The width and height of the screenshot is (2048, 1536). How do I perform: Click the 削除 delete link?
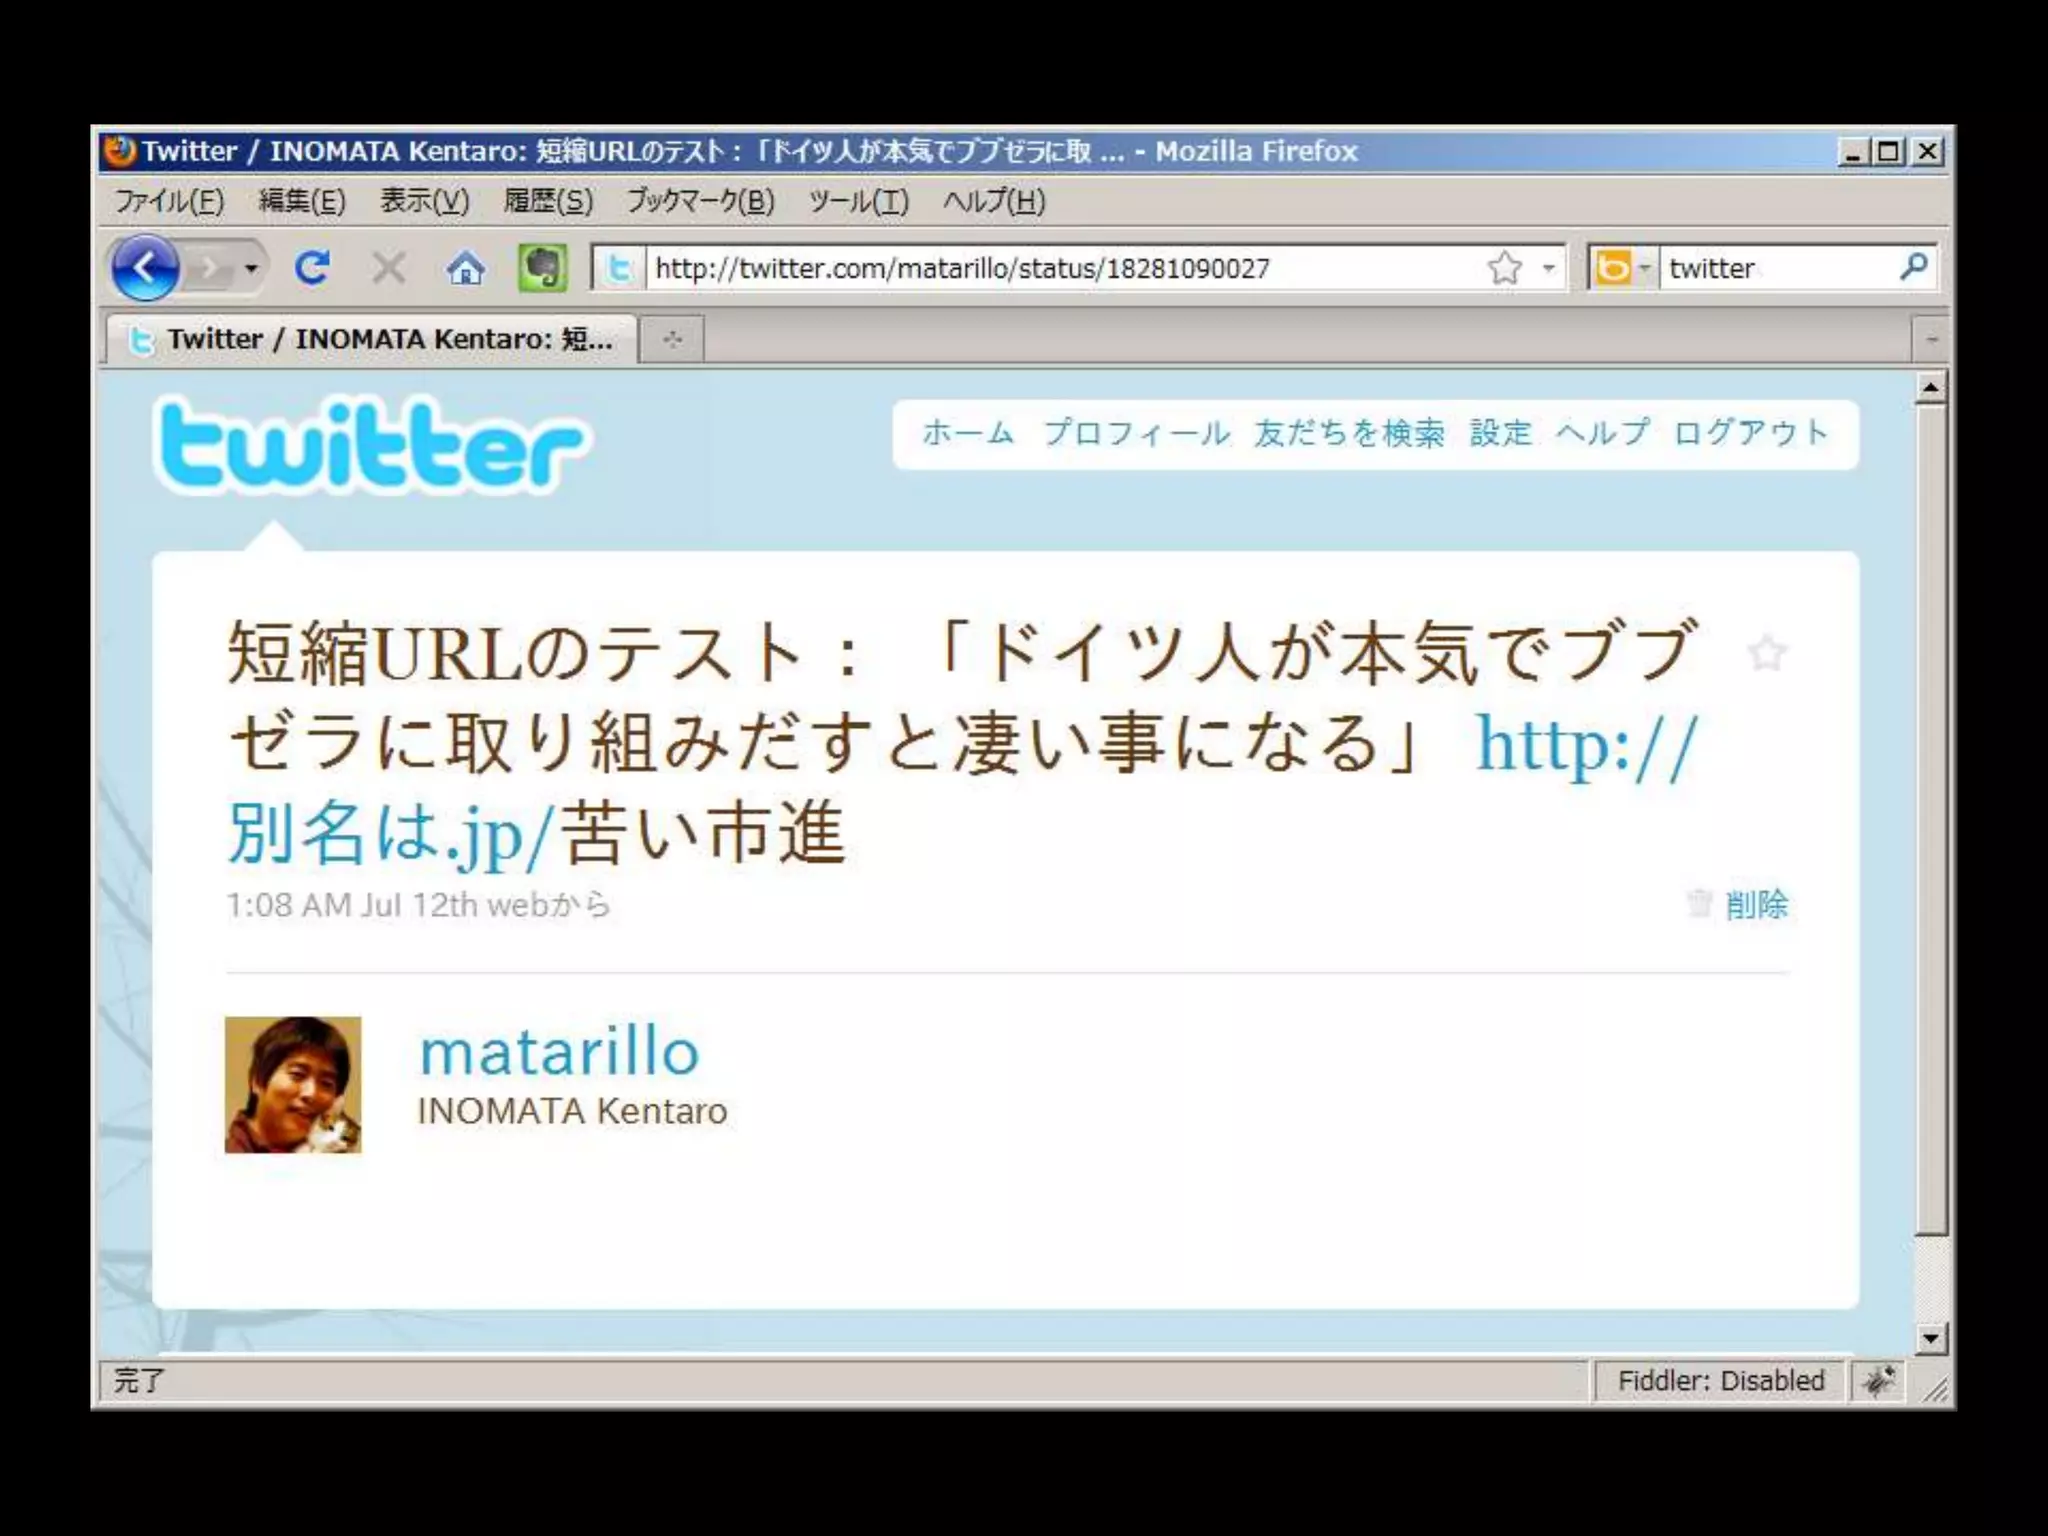click(1755, 904)
